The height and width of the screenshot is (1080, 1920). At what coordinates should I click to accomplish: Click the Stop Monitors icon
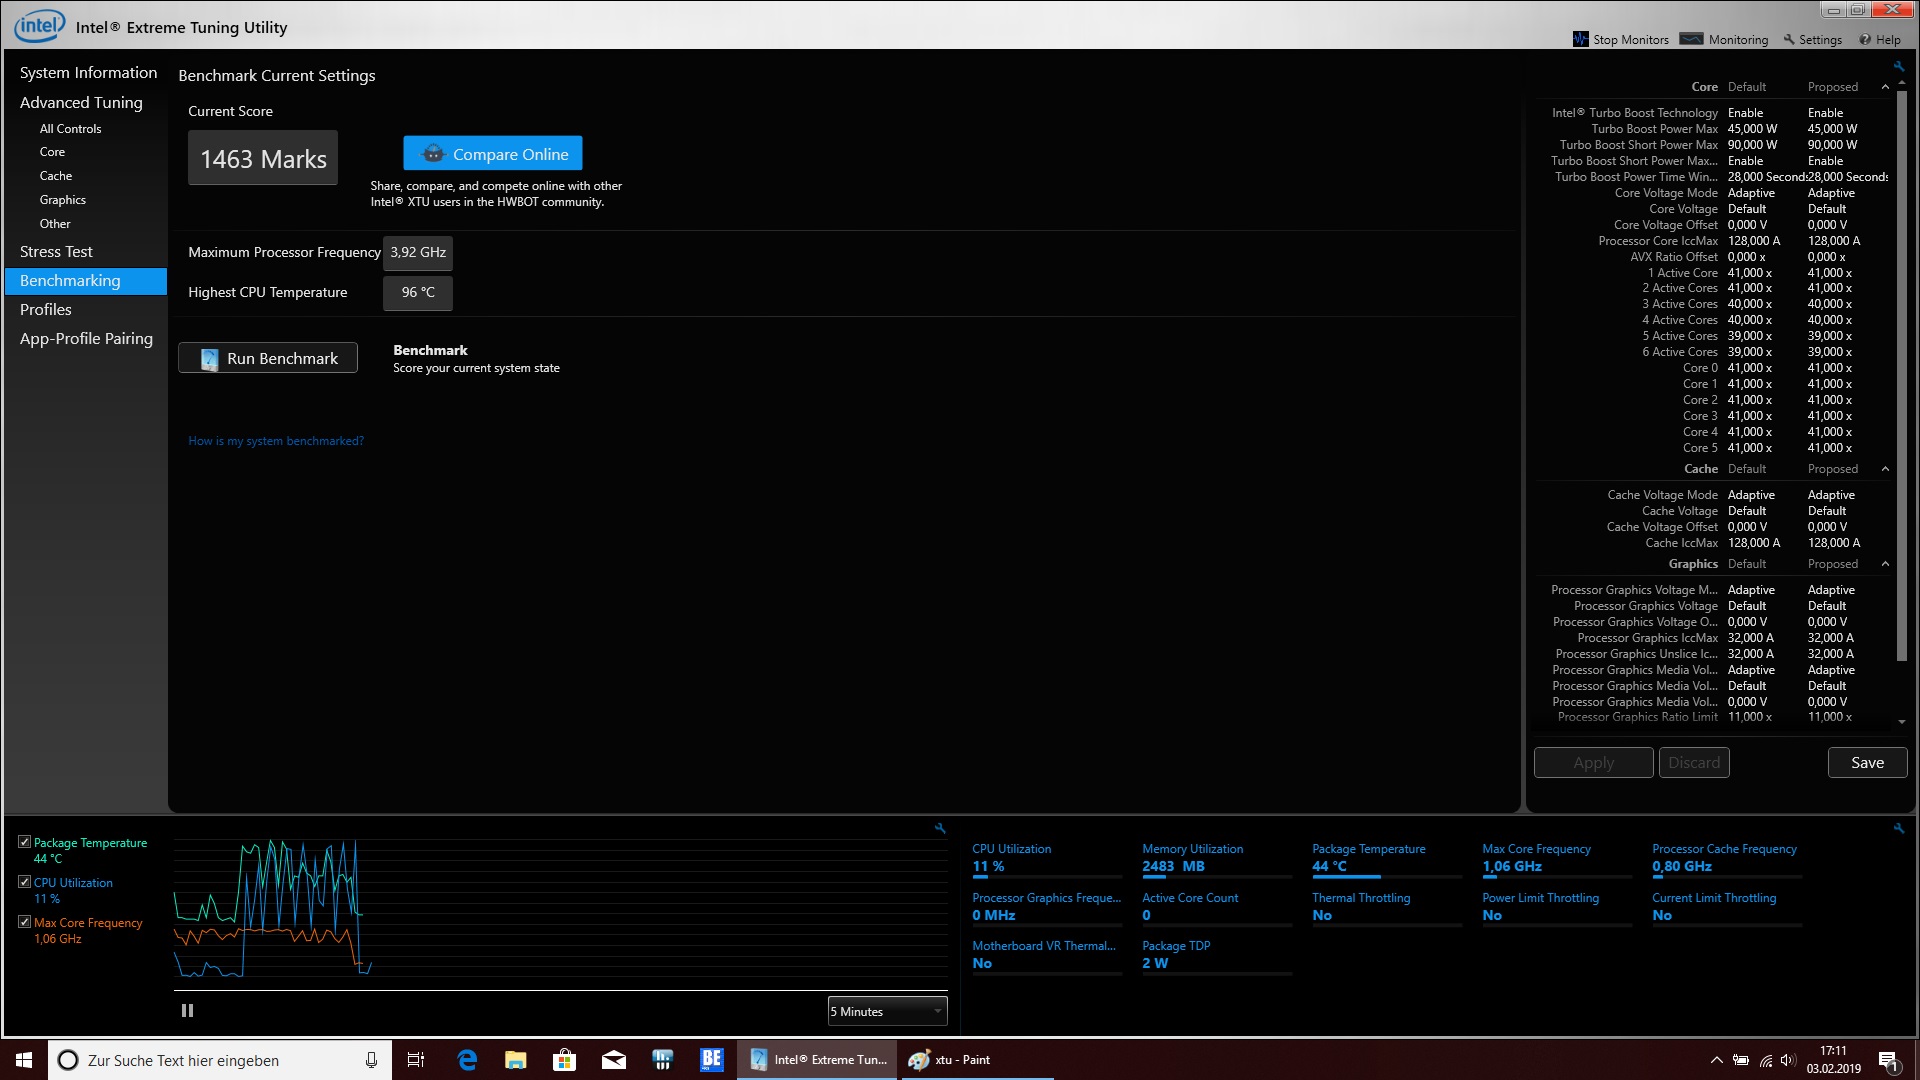click(1580, 40)
